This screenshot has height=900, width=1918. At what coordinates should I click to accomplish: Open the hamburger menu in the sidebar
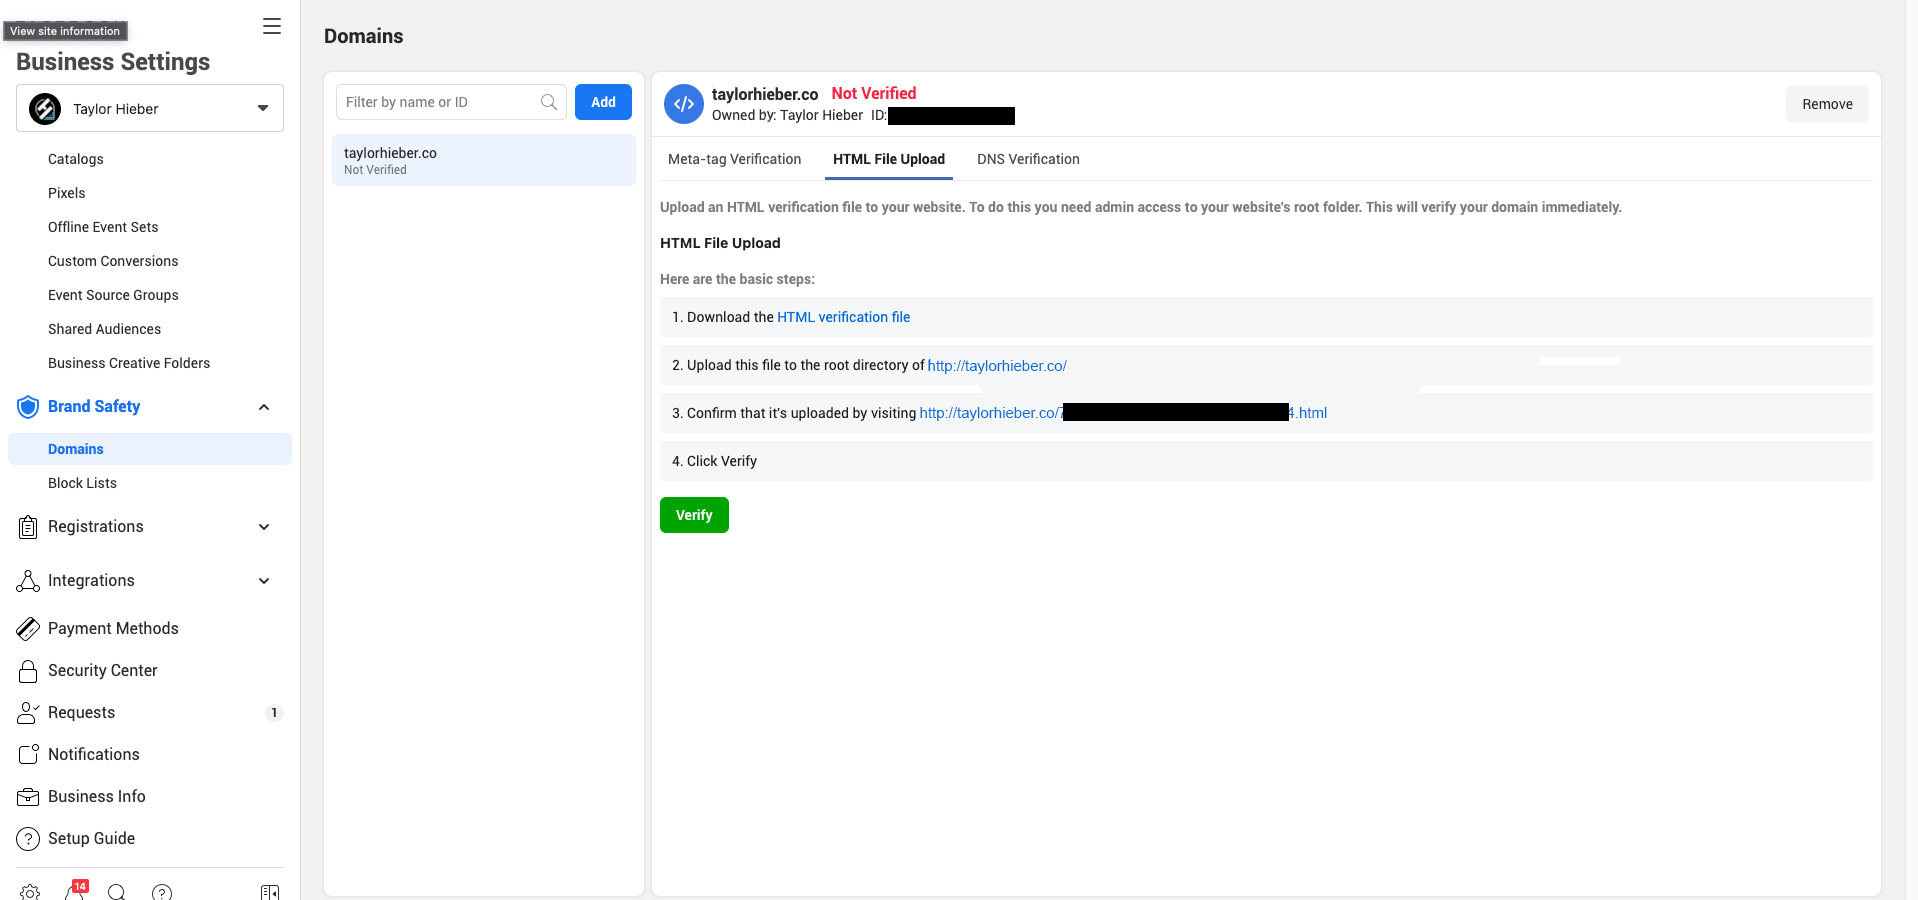tap(272, 27)
